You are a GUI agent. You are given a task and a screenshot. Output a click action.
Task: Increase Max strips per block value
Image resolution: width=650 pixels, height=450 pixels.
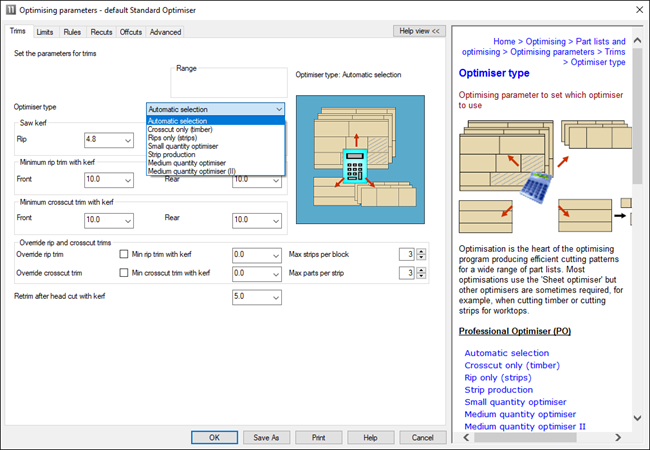point(421,251)
